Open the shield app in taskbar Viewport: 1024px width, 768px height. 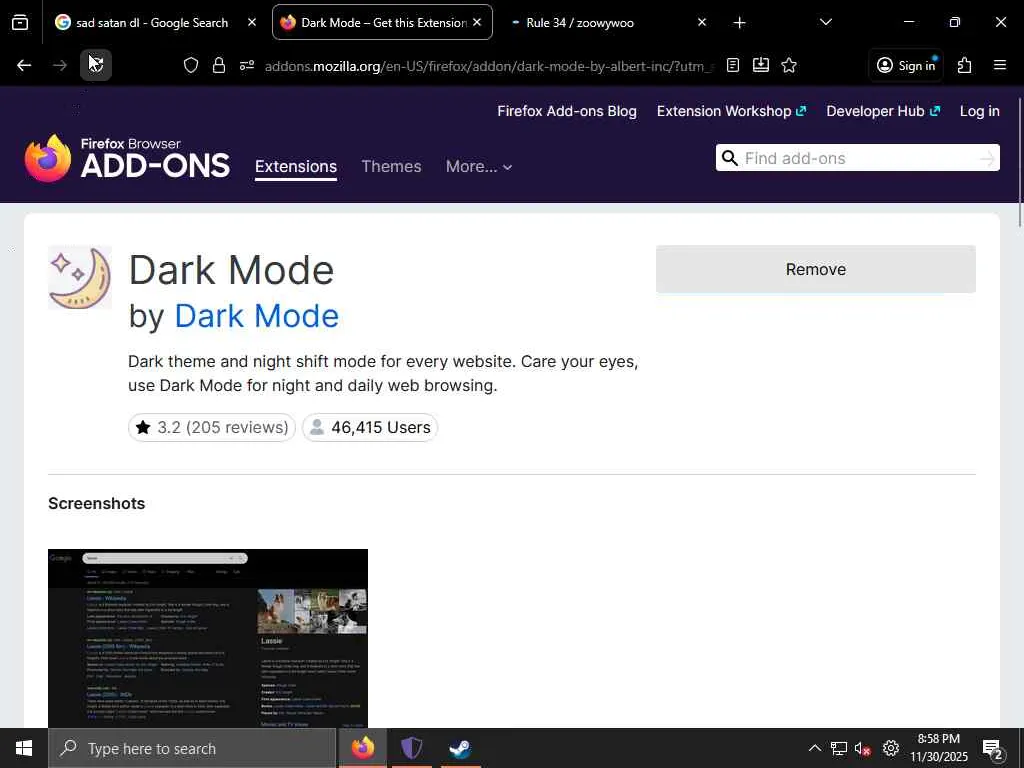tap(411, 748)
